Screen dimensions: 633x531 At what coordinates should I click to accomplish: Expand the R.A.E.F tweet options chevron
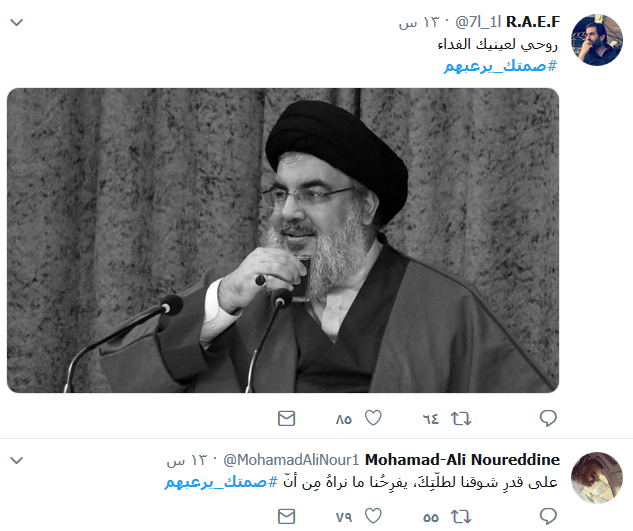click(17, 22)
